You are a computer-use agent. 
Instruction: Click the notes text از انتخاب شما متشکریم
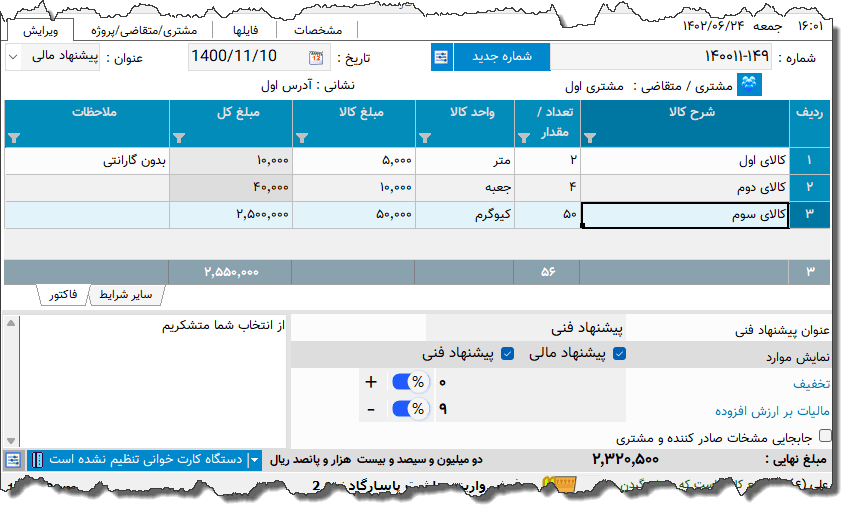coord(223,326)
